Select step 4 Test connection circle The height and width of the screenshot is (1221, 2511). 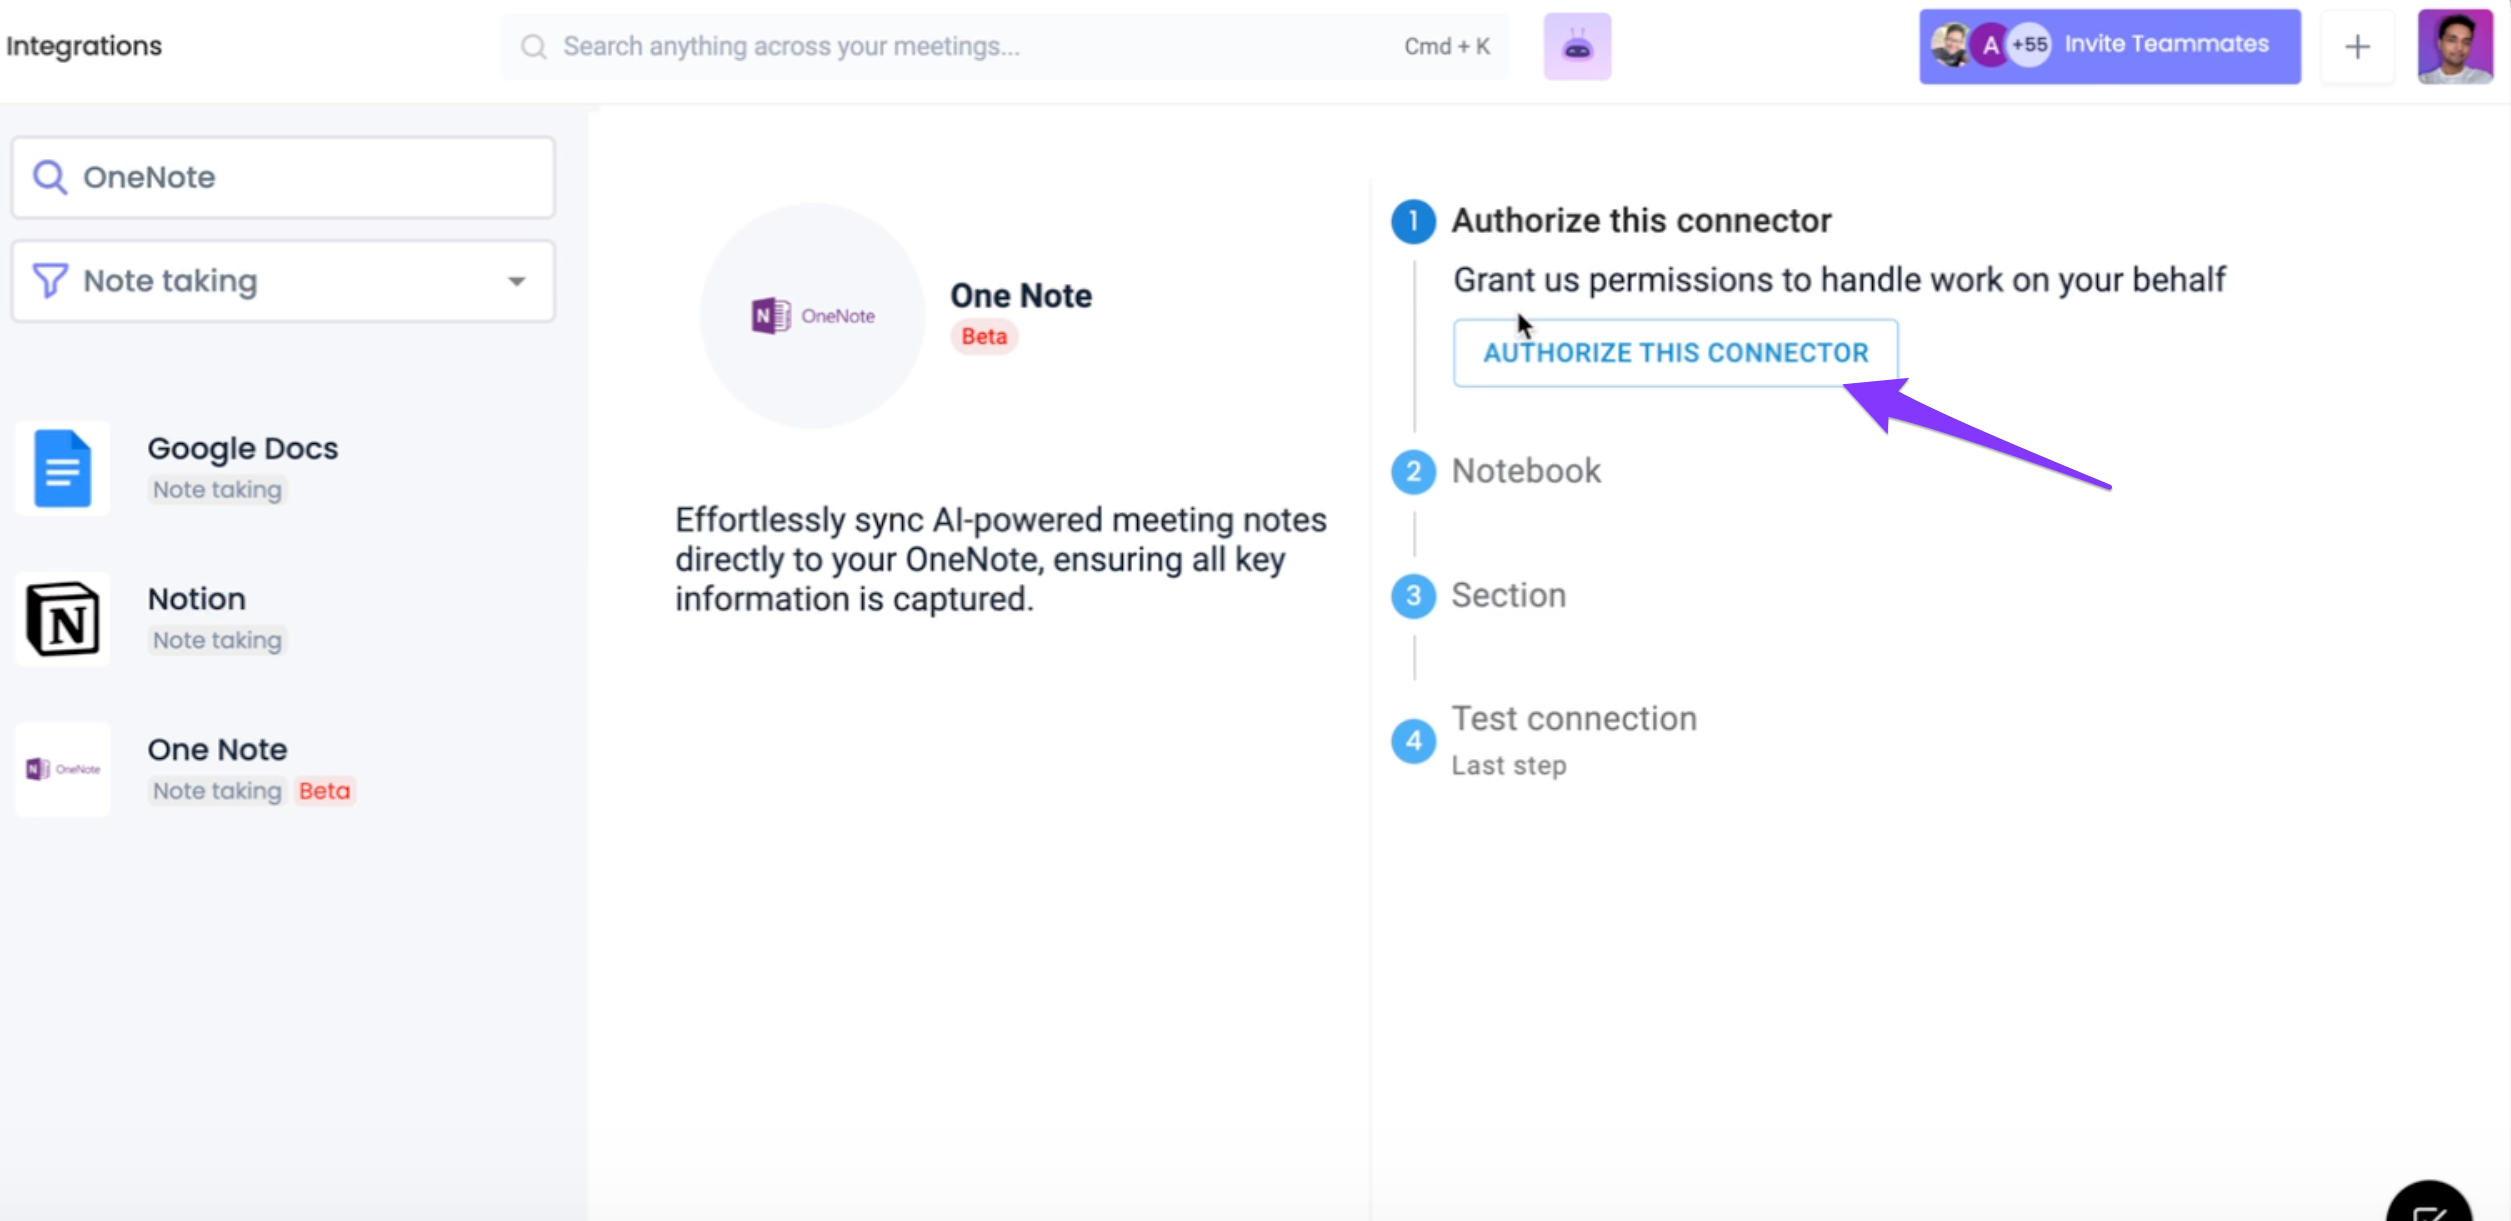(1413, 741)
